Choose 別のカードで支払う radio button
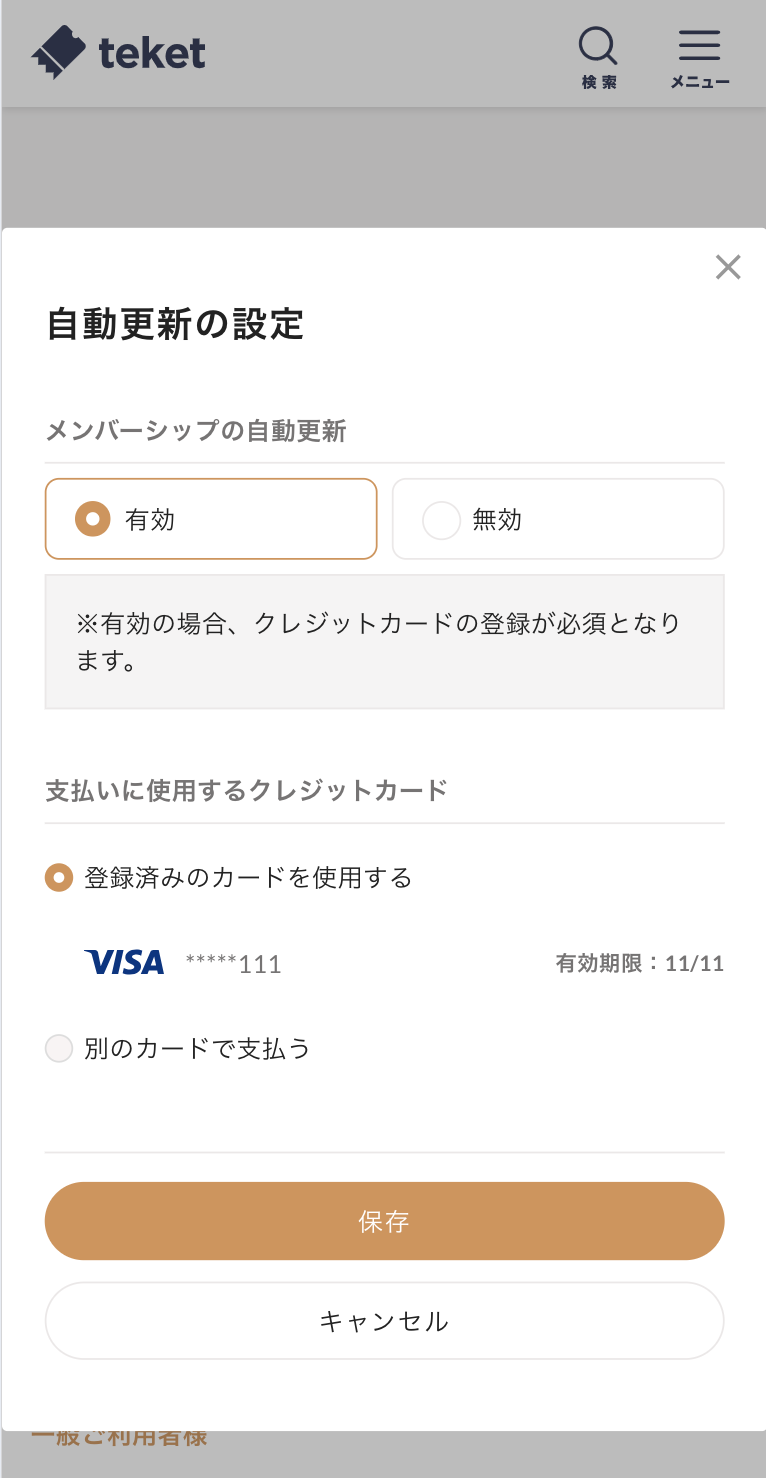This screenshot has width=766, height=1478. pyautogui.click(x=60, y=1049)
